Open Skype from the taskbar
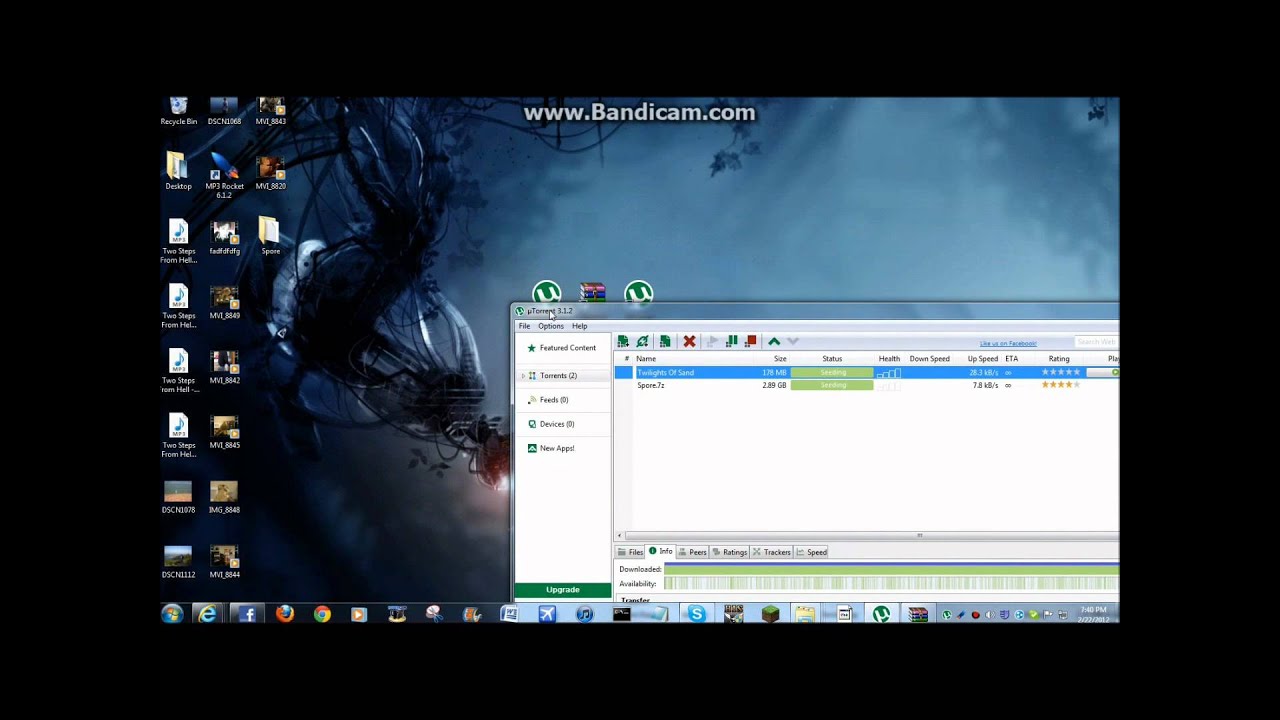 [x=697, y=614]
